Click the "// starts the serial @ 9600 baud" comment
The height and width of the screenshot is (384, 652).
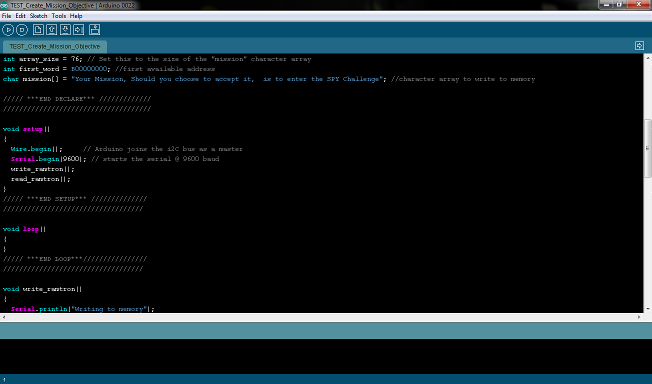click(155, 159)
